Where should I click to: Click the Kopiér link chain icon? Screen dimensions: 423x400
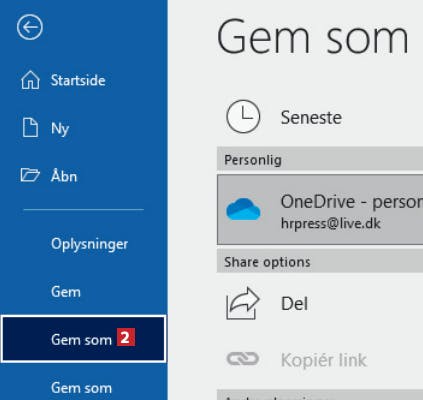pos(243,359)
